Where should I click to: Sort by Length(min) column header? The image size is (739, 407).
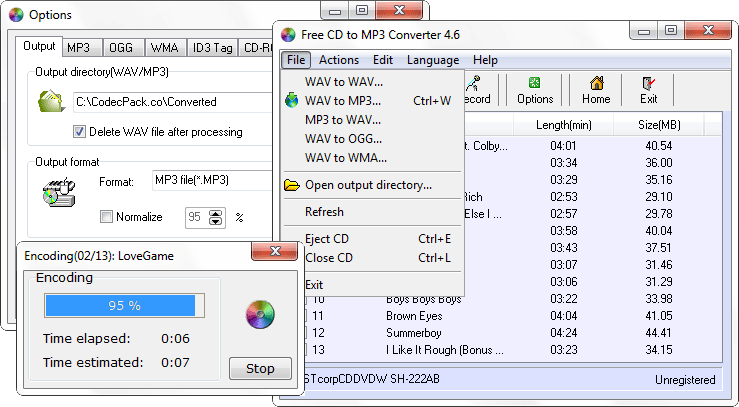pyautogui.click(x=564, y=125)
